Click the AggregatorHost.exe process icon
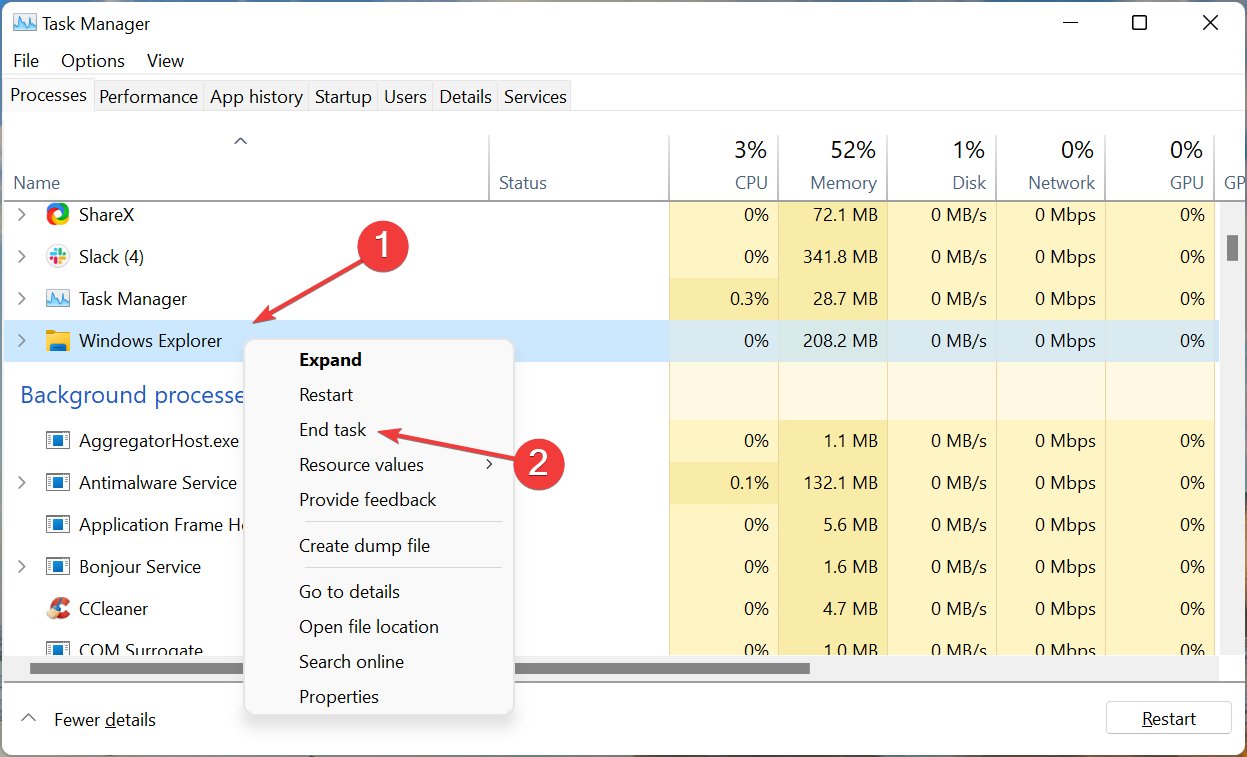The width and height of the screenshot is (1247, 757). tap(57, 440)
